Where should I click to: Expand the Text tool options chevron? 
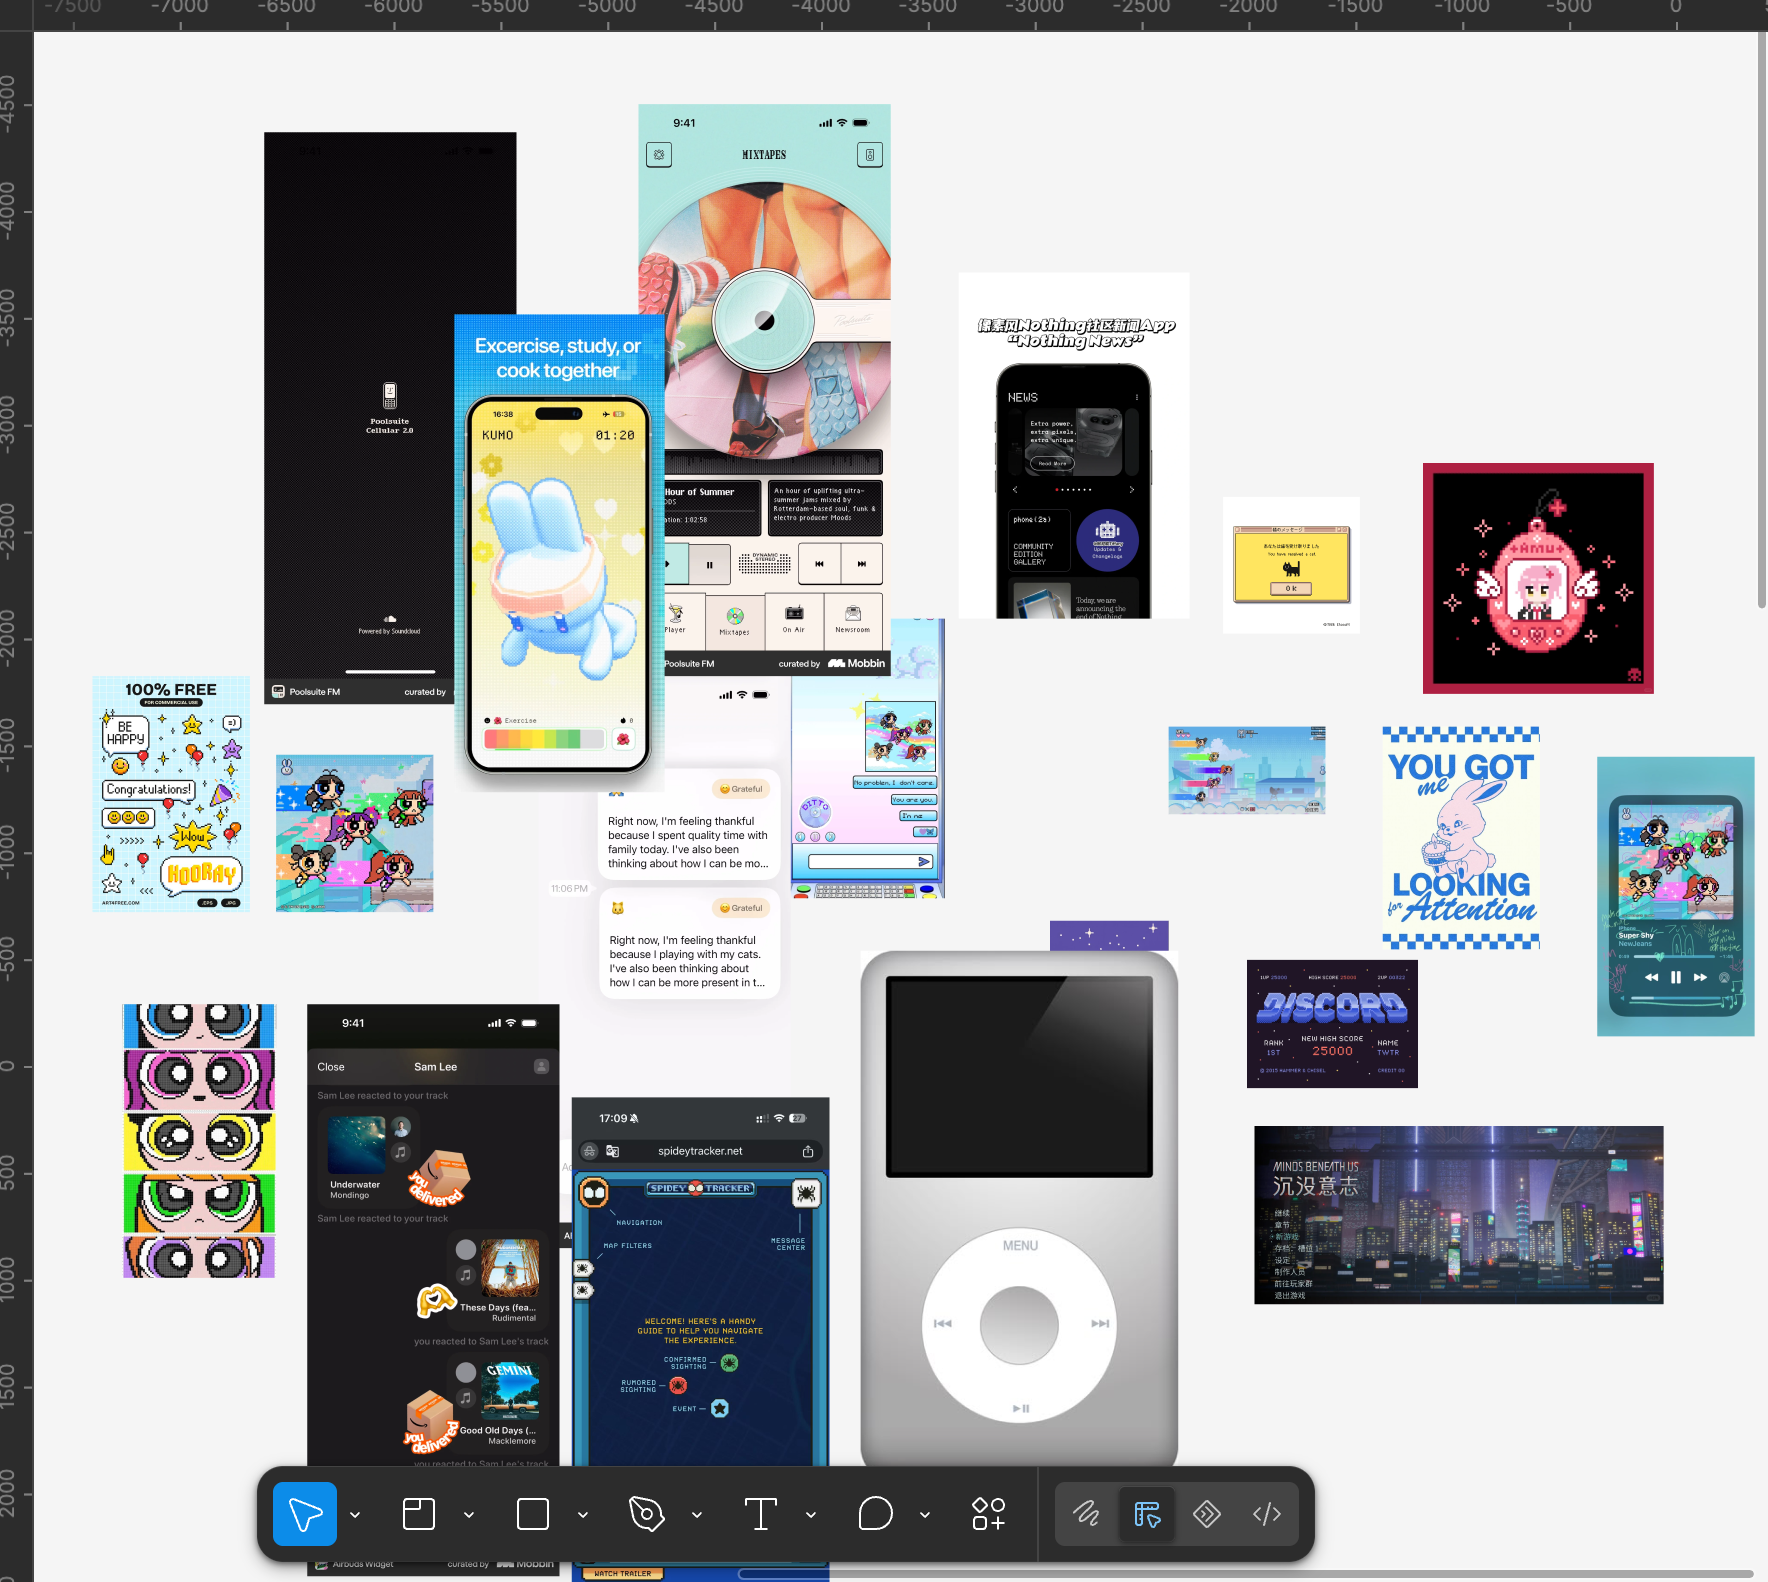tap(811, 1515)
